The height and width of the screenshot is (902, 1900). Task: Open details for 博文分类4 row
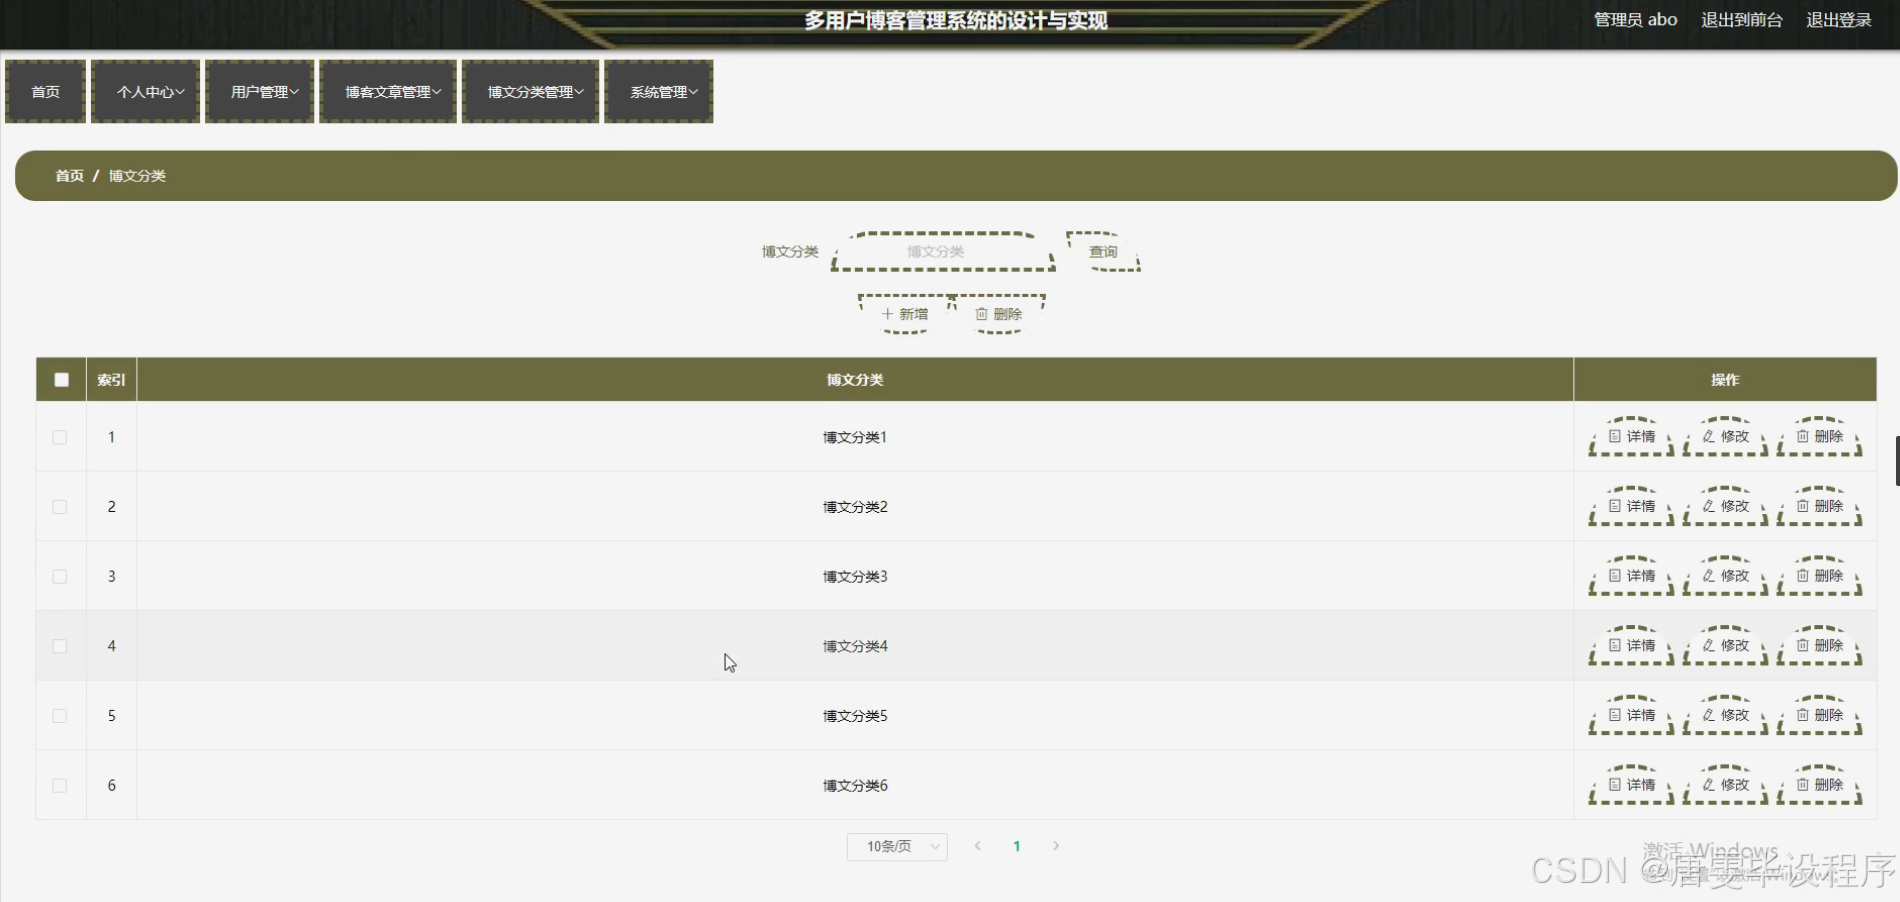[1631, 646]
